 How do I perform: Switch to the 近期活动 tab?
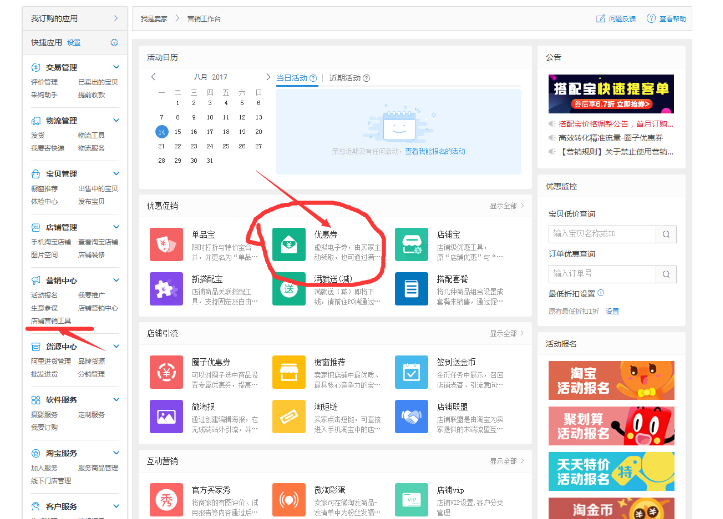[350, 78]
